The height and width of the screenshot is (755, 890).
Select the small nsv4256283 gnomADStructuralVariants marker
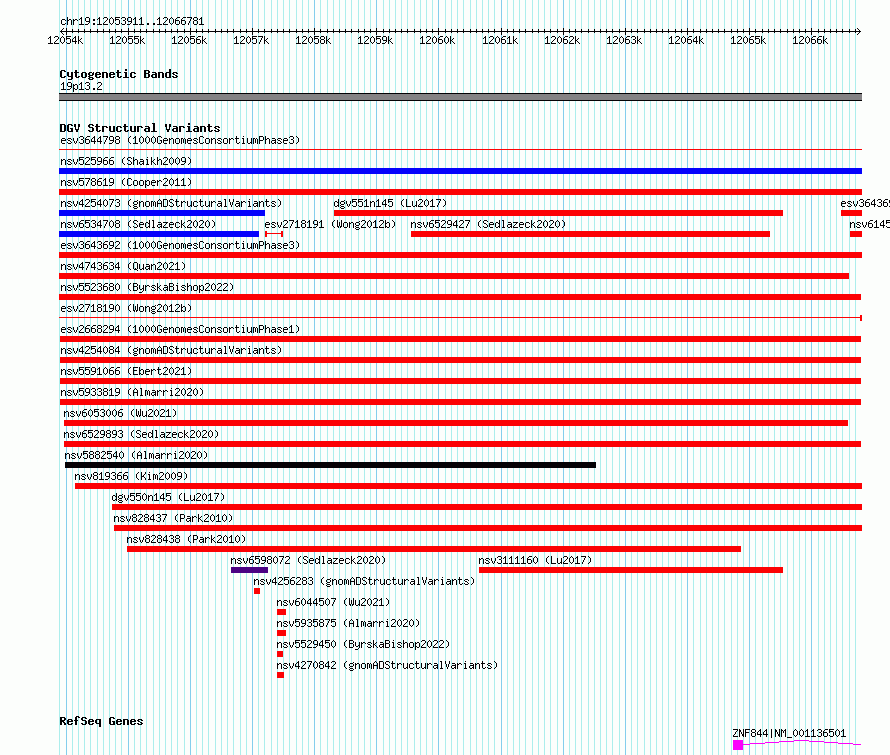tap(257, 591)
